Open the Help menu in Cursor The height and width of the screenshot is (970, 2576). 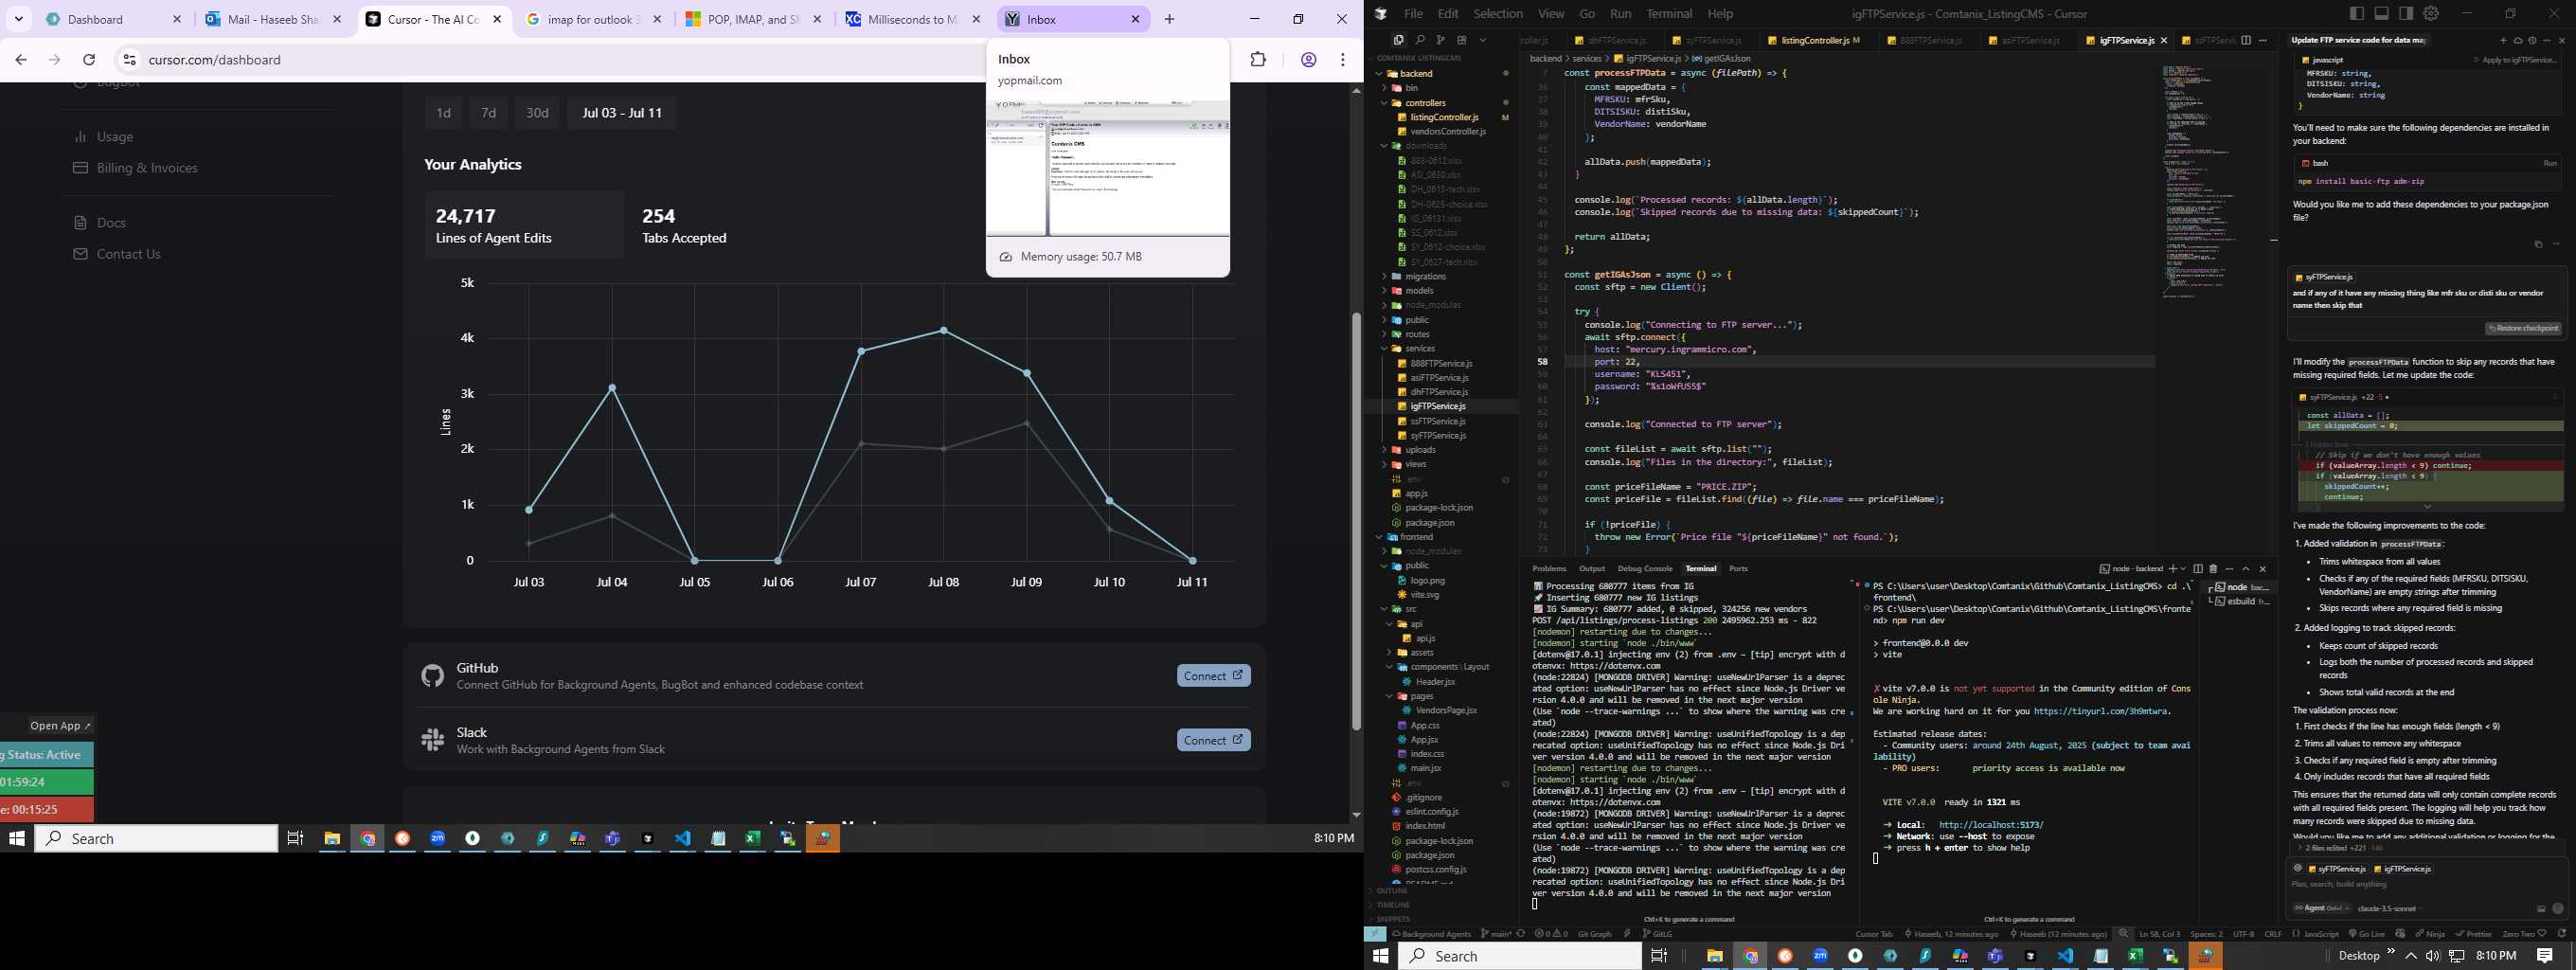[x=1720, y=14]
